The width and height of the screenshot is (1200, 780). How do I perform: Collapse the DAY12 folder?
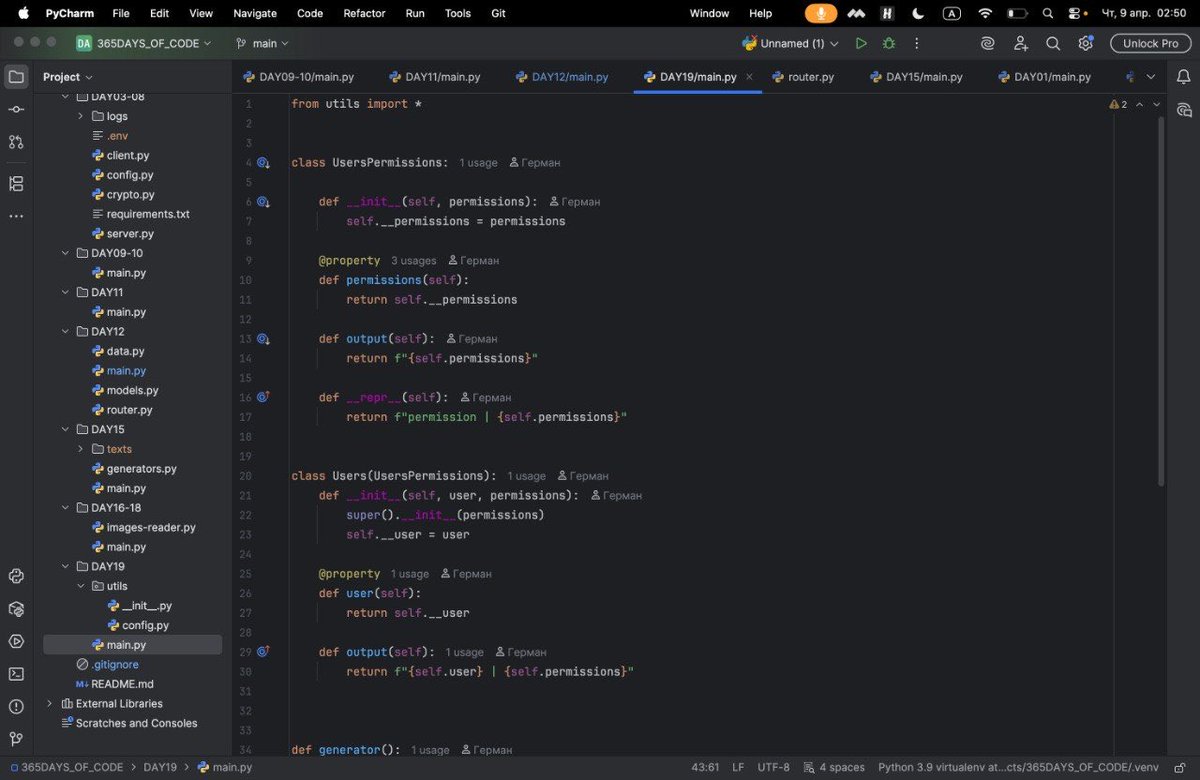point(66,331)
